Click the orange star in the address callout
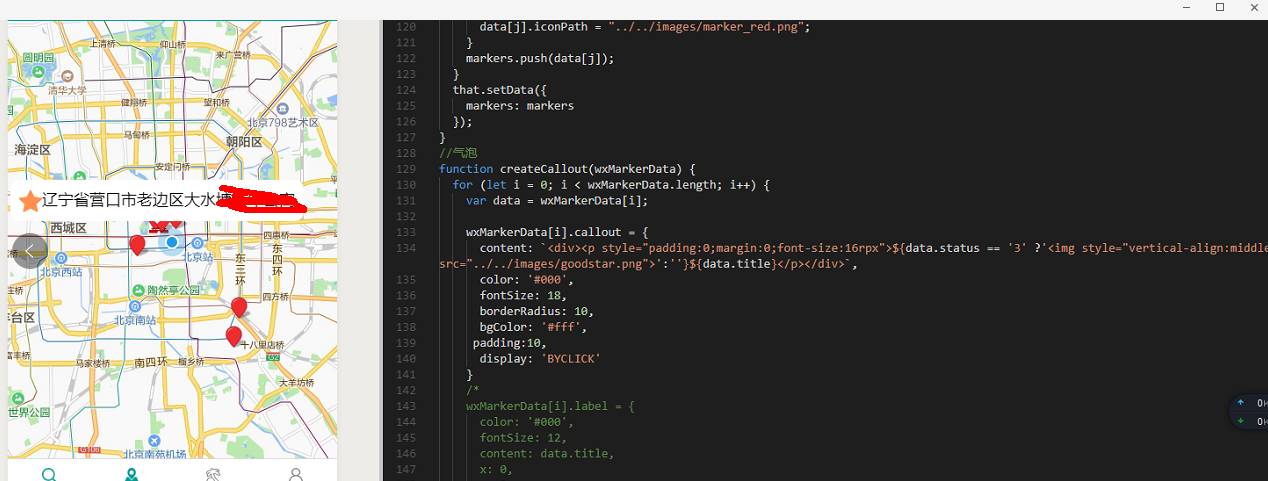Screen dimensions: 1268x481 tap(30, 201)
